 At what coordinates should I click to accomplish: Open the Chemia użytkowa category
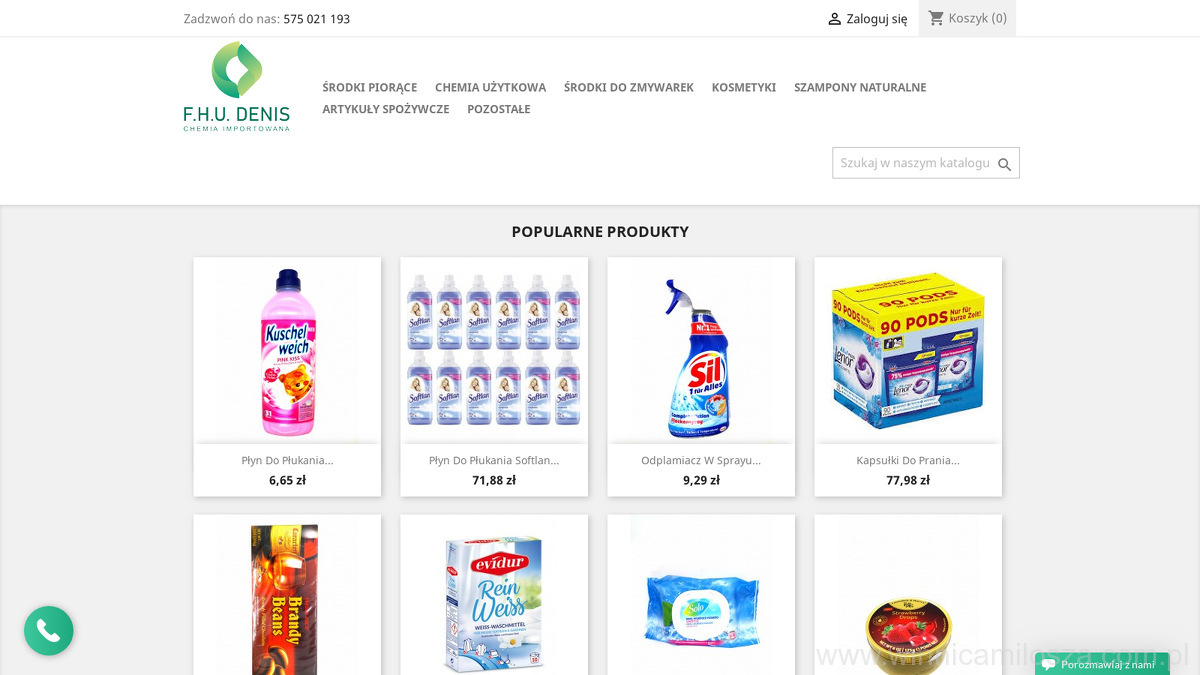[490, 88]
